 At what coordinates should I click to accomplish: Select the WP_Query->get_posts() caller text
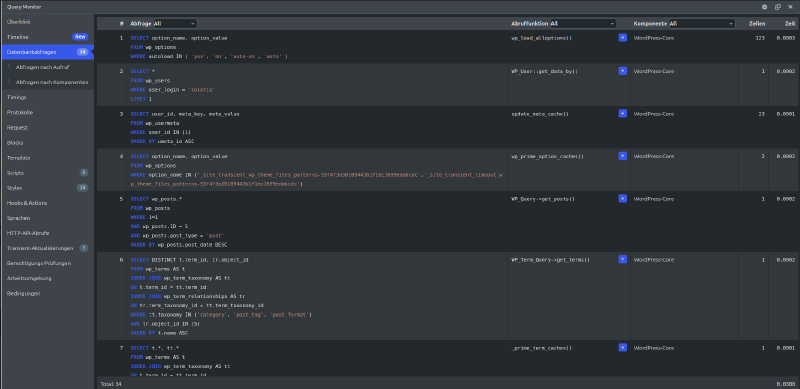pyautogui.click(x=543, y=199)
